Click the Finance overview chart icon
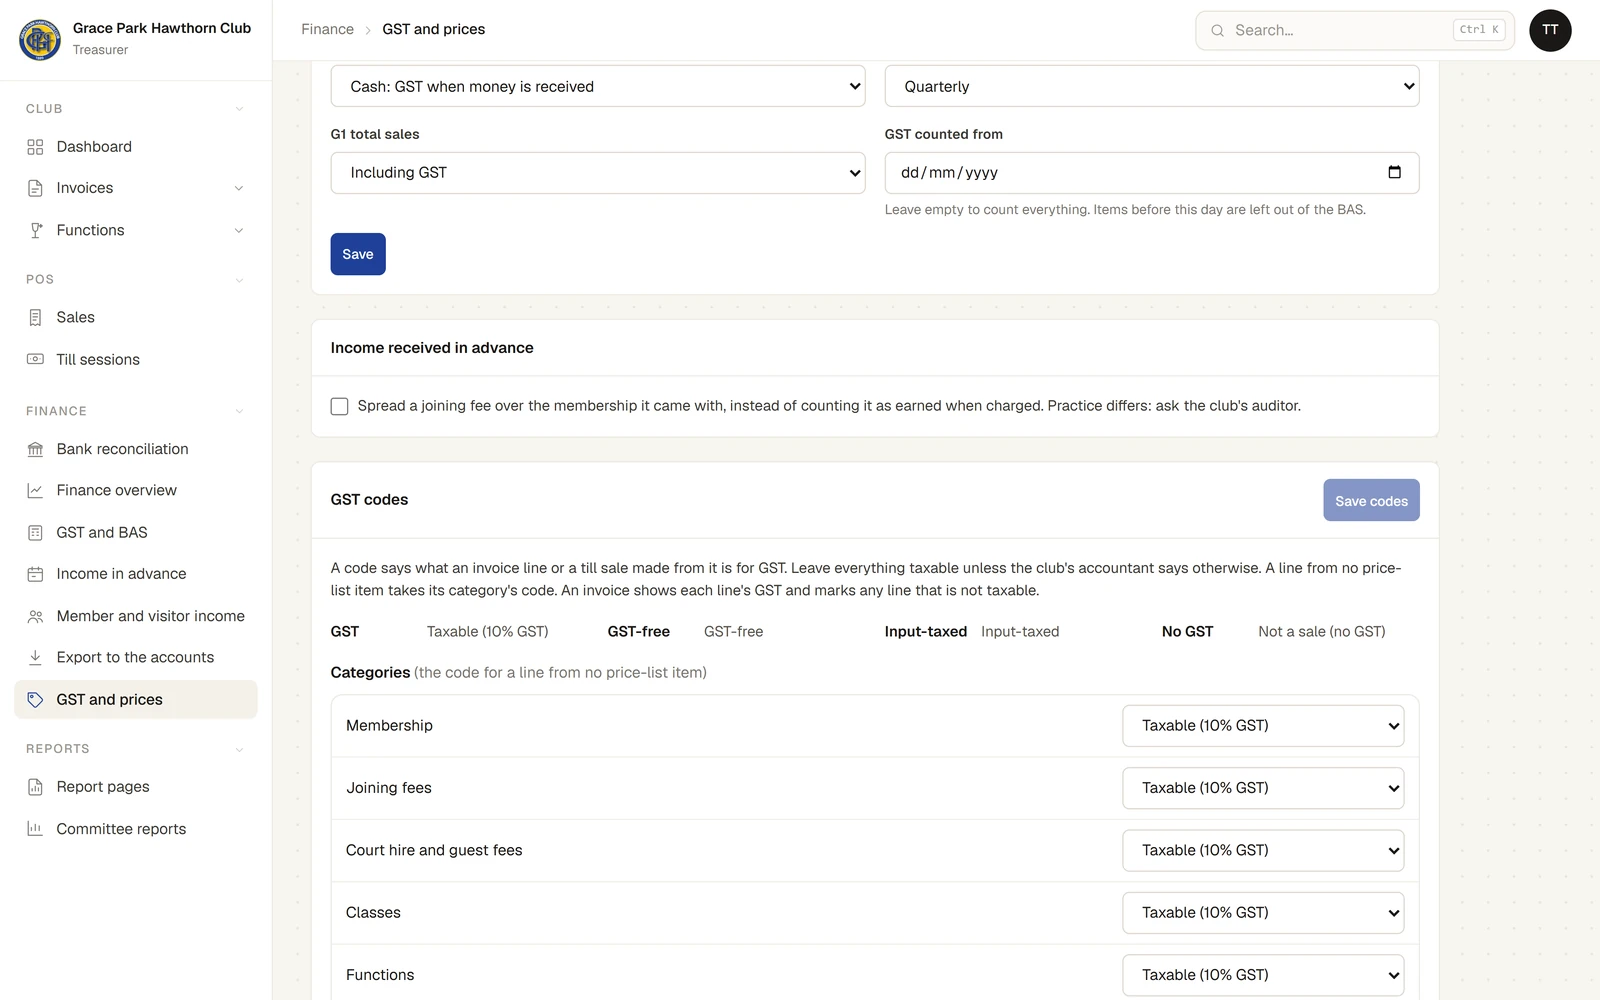Image resolution: width=1600 pixels, height=1000 pixels. (35, 490)
